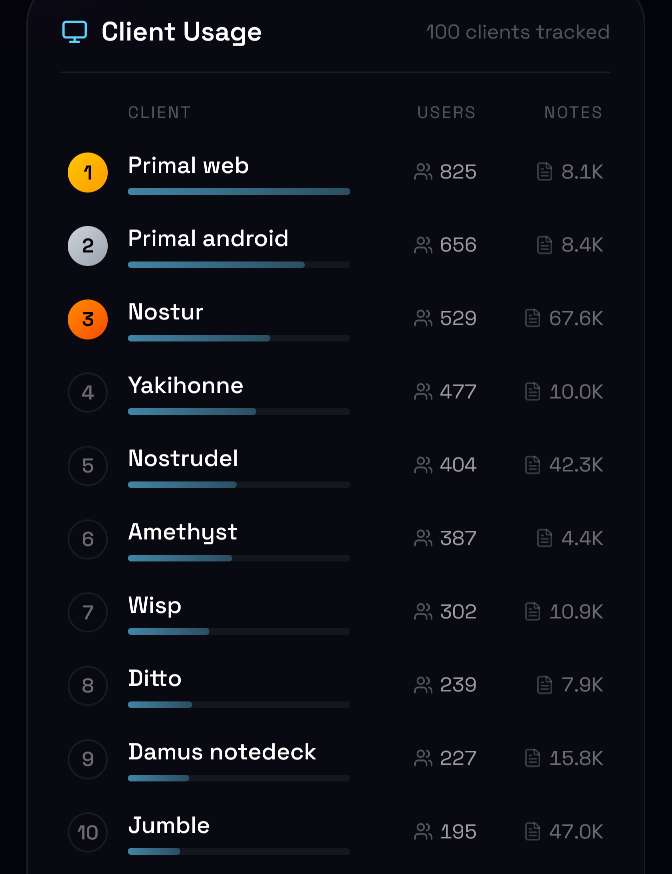Click the gold rank 1 badge

[x=88, y=172]
